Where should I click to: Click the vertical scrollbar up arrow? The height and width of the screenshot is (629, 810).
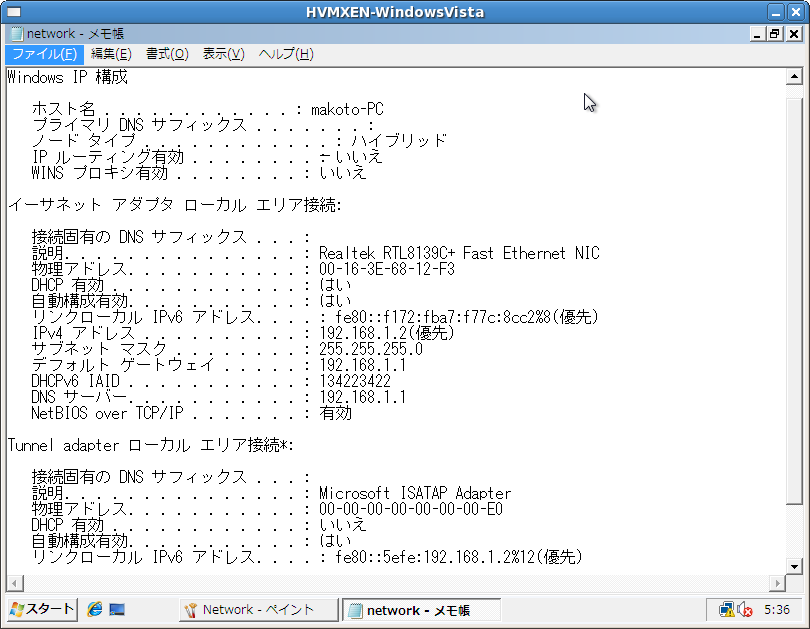pos(794,77)
